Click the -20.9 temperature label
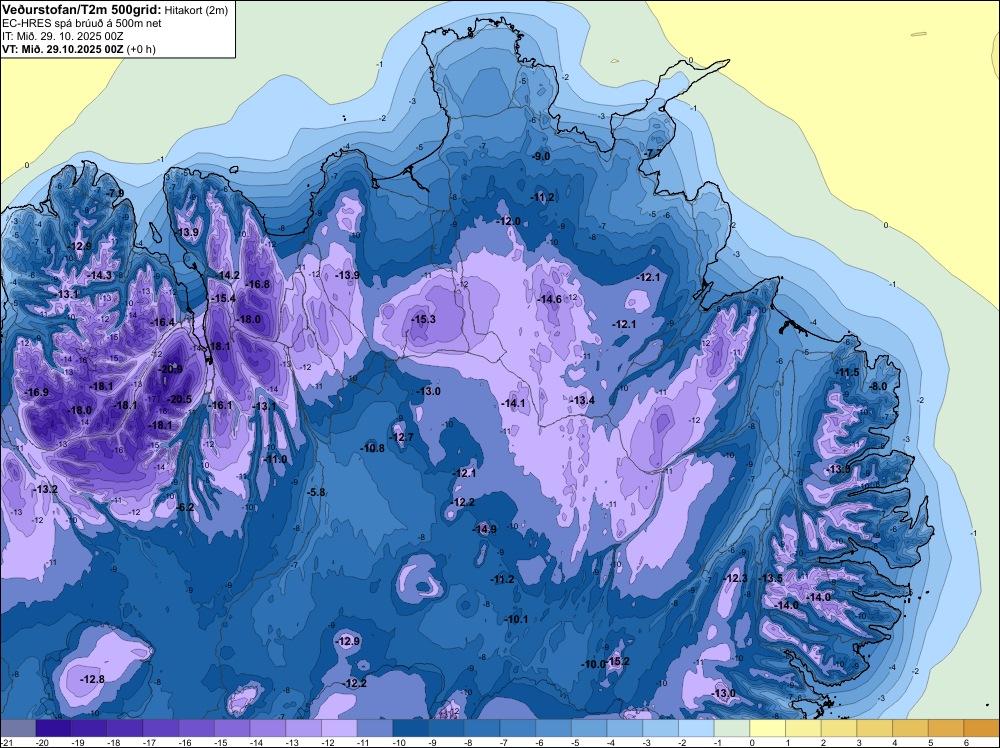Screen dimensions: 1000x748 [x=170, y=369]
